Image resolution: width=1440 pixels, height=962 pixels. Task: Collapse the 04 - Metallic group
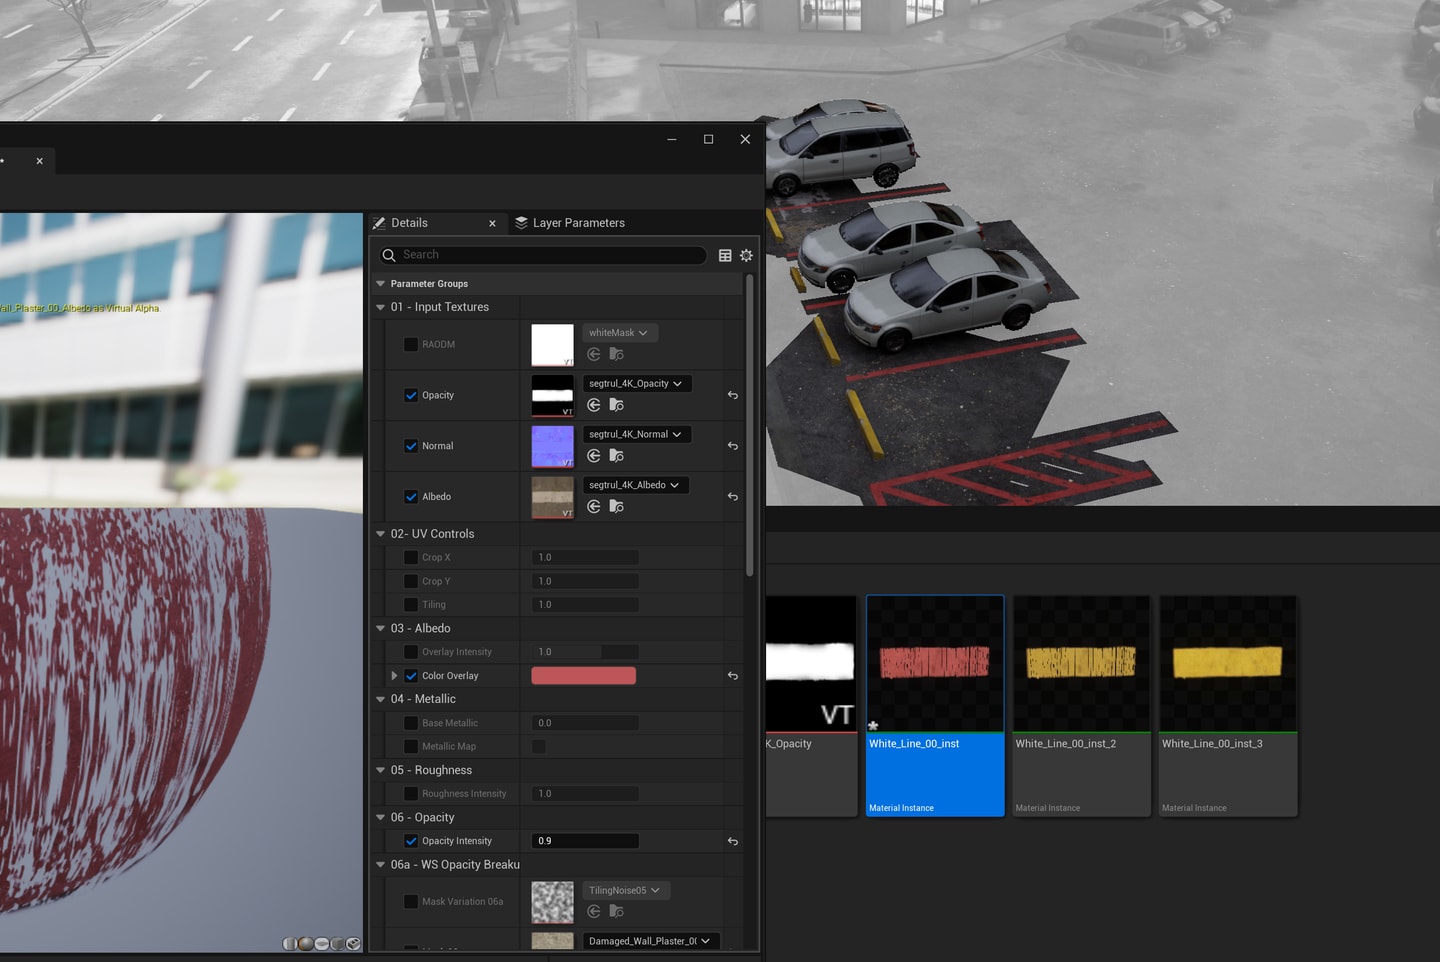point(380,699)
